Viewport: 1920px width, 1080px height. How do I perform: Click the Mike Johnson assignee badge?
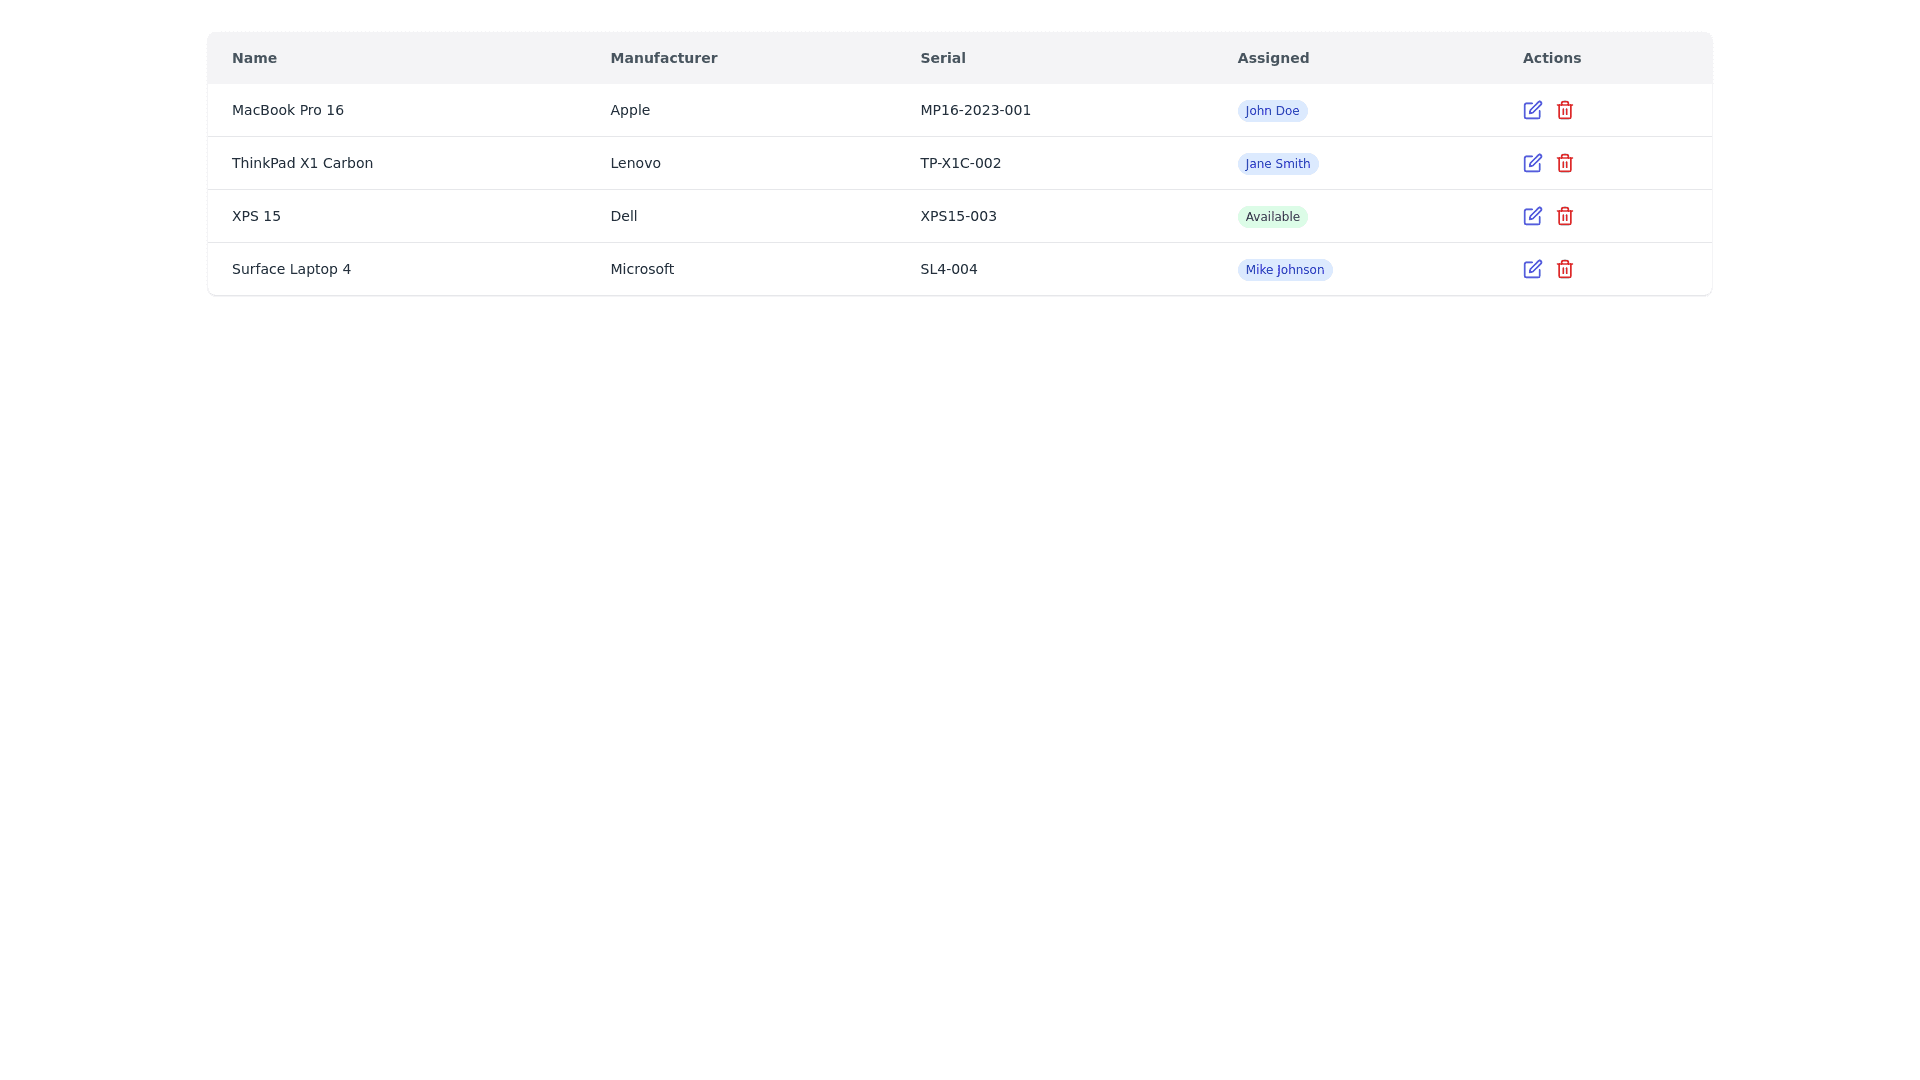[1284, 270]
